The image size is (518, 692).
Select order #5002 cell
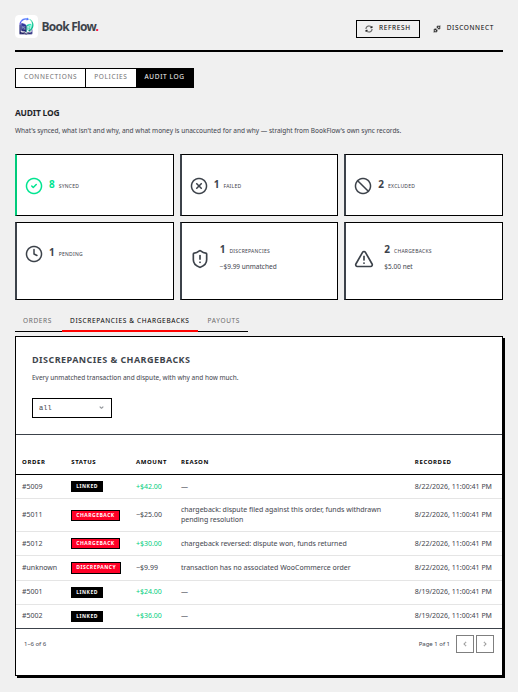coord(32,616)
